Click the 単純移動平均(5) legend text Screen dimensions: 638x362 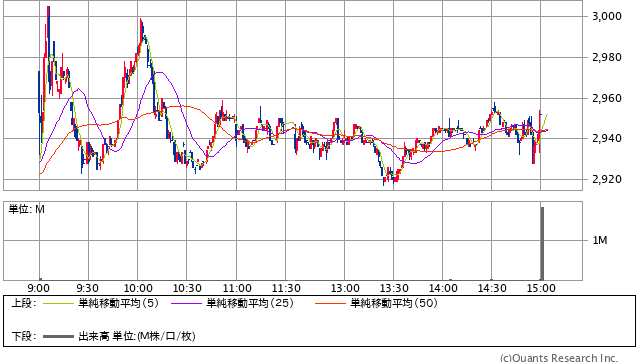(x=118, y=303)
